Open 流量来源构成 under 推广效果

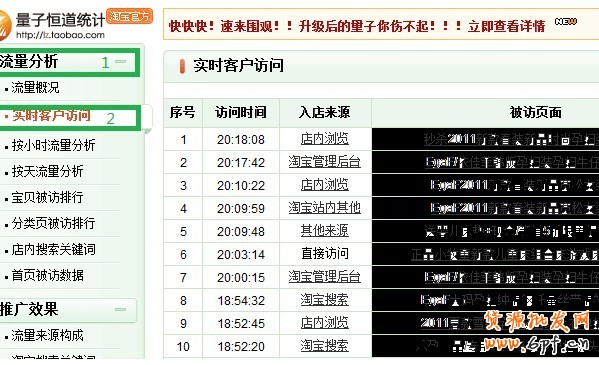(47, 335)
